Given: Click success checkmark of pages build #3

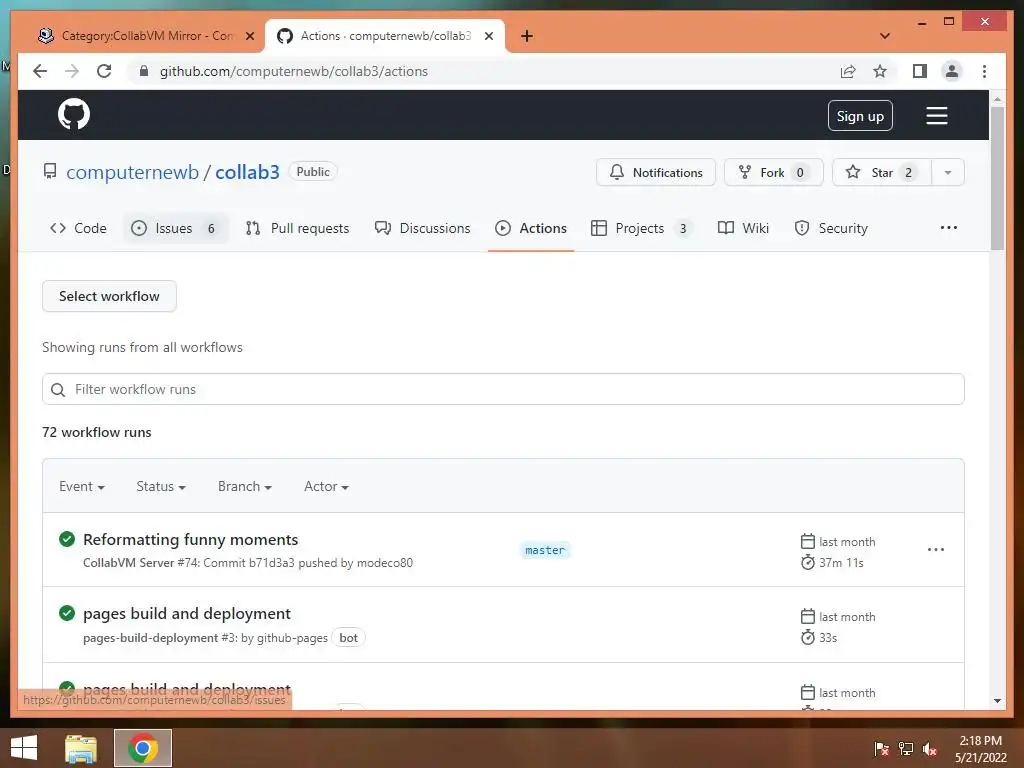Looking at the screenshot, I should click(67, 613).
